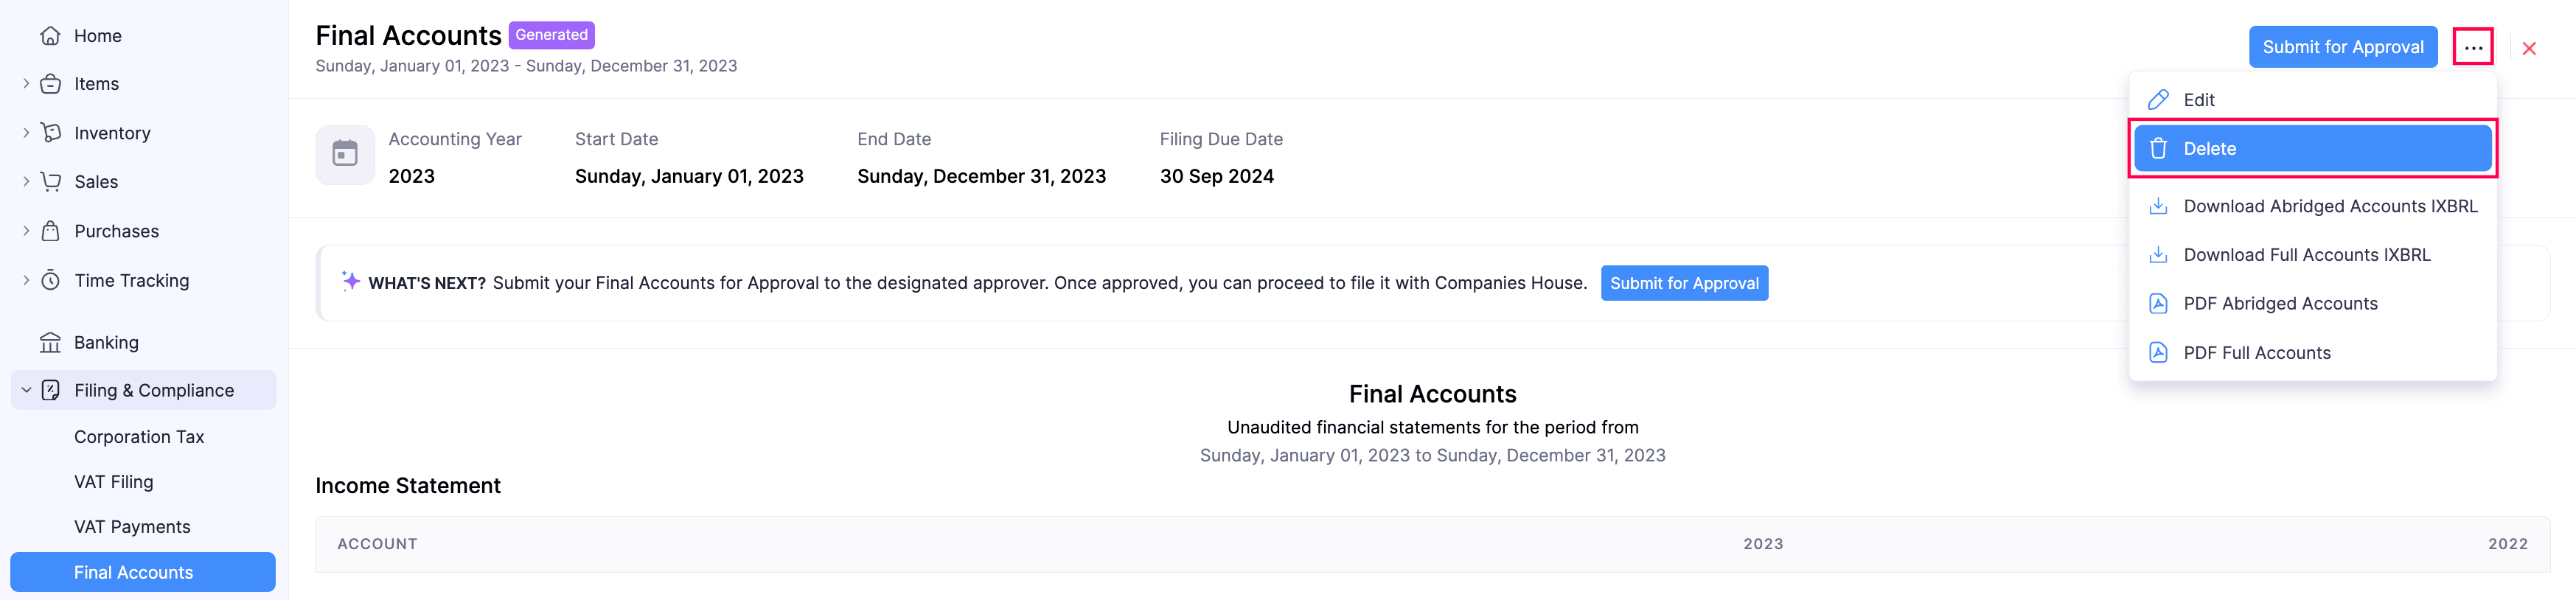Open the three-dots more options button
This screenshot has width=2576, height=600.
click(2473, 47)
